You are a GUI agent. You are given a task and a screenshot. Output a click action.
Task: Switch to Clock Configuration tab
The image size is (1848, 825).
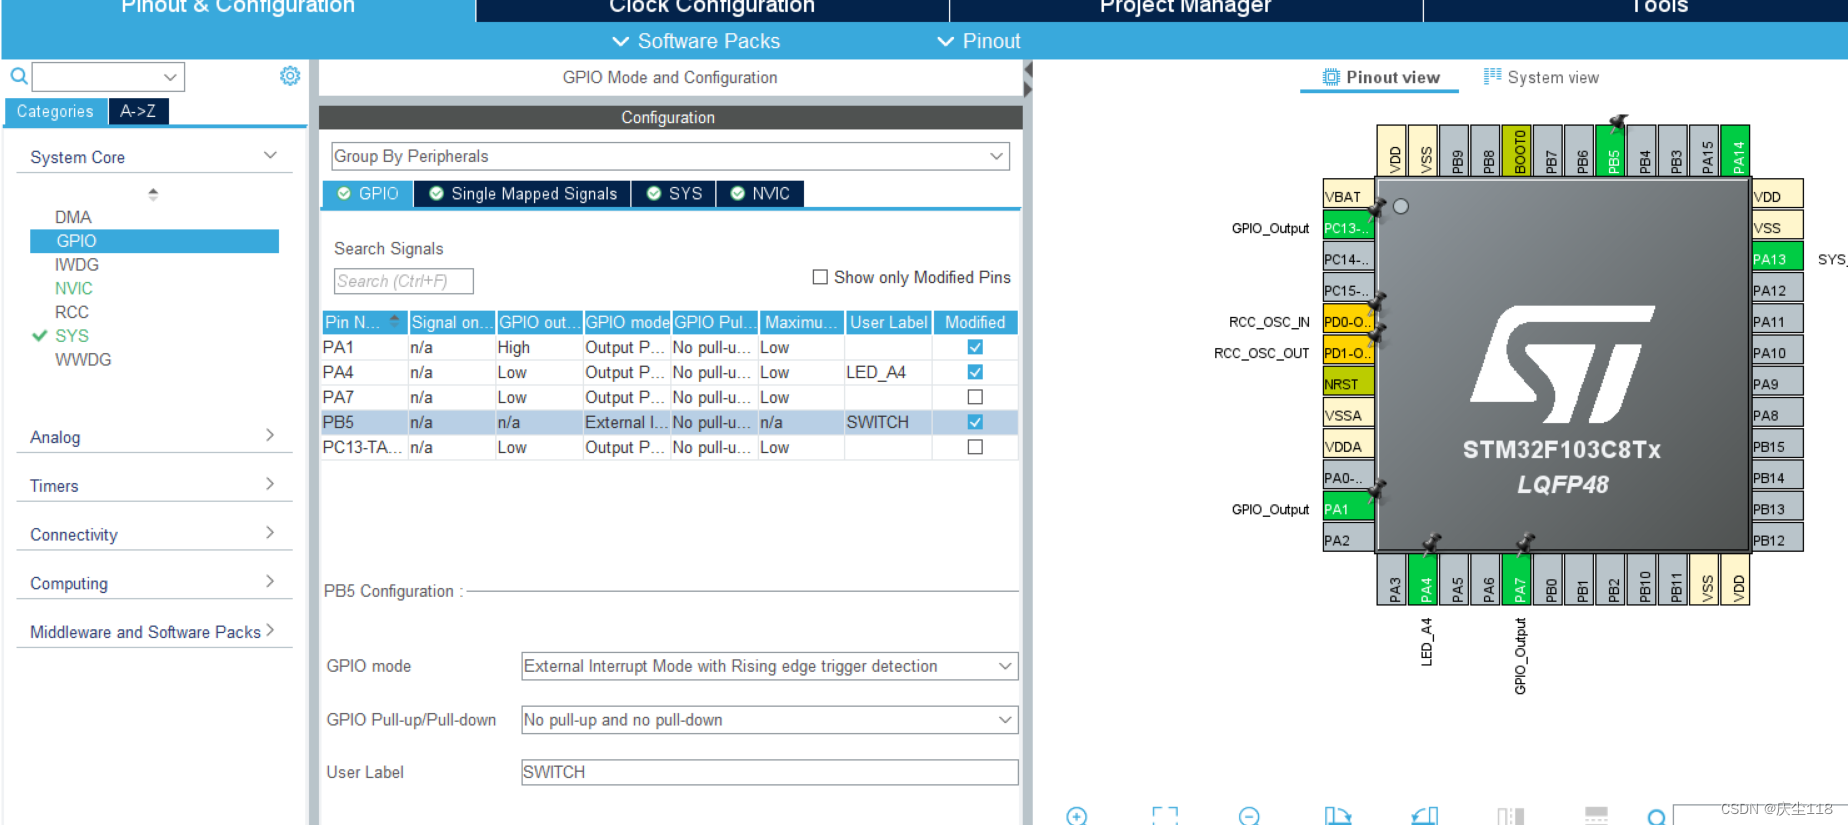712,8
